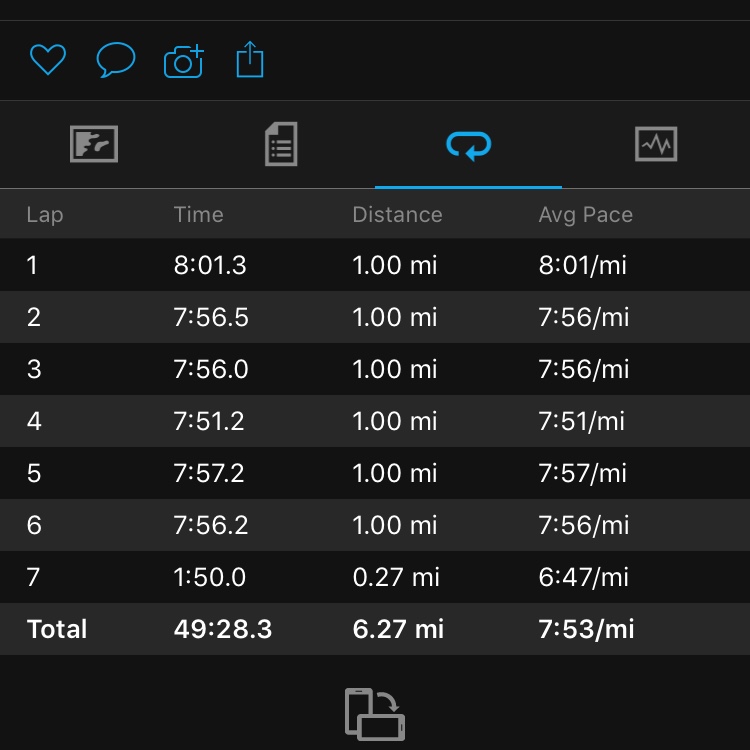The height and width of the screenshot is (750, 750).
Task: Tap the Total time 49:28.3
Action: tap(221, 629)
